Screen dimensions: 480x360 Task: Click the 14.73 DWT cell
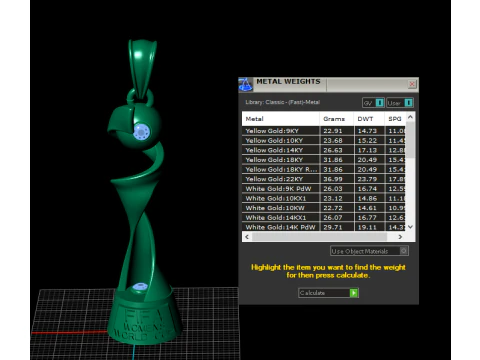pos(369,131)
